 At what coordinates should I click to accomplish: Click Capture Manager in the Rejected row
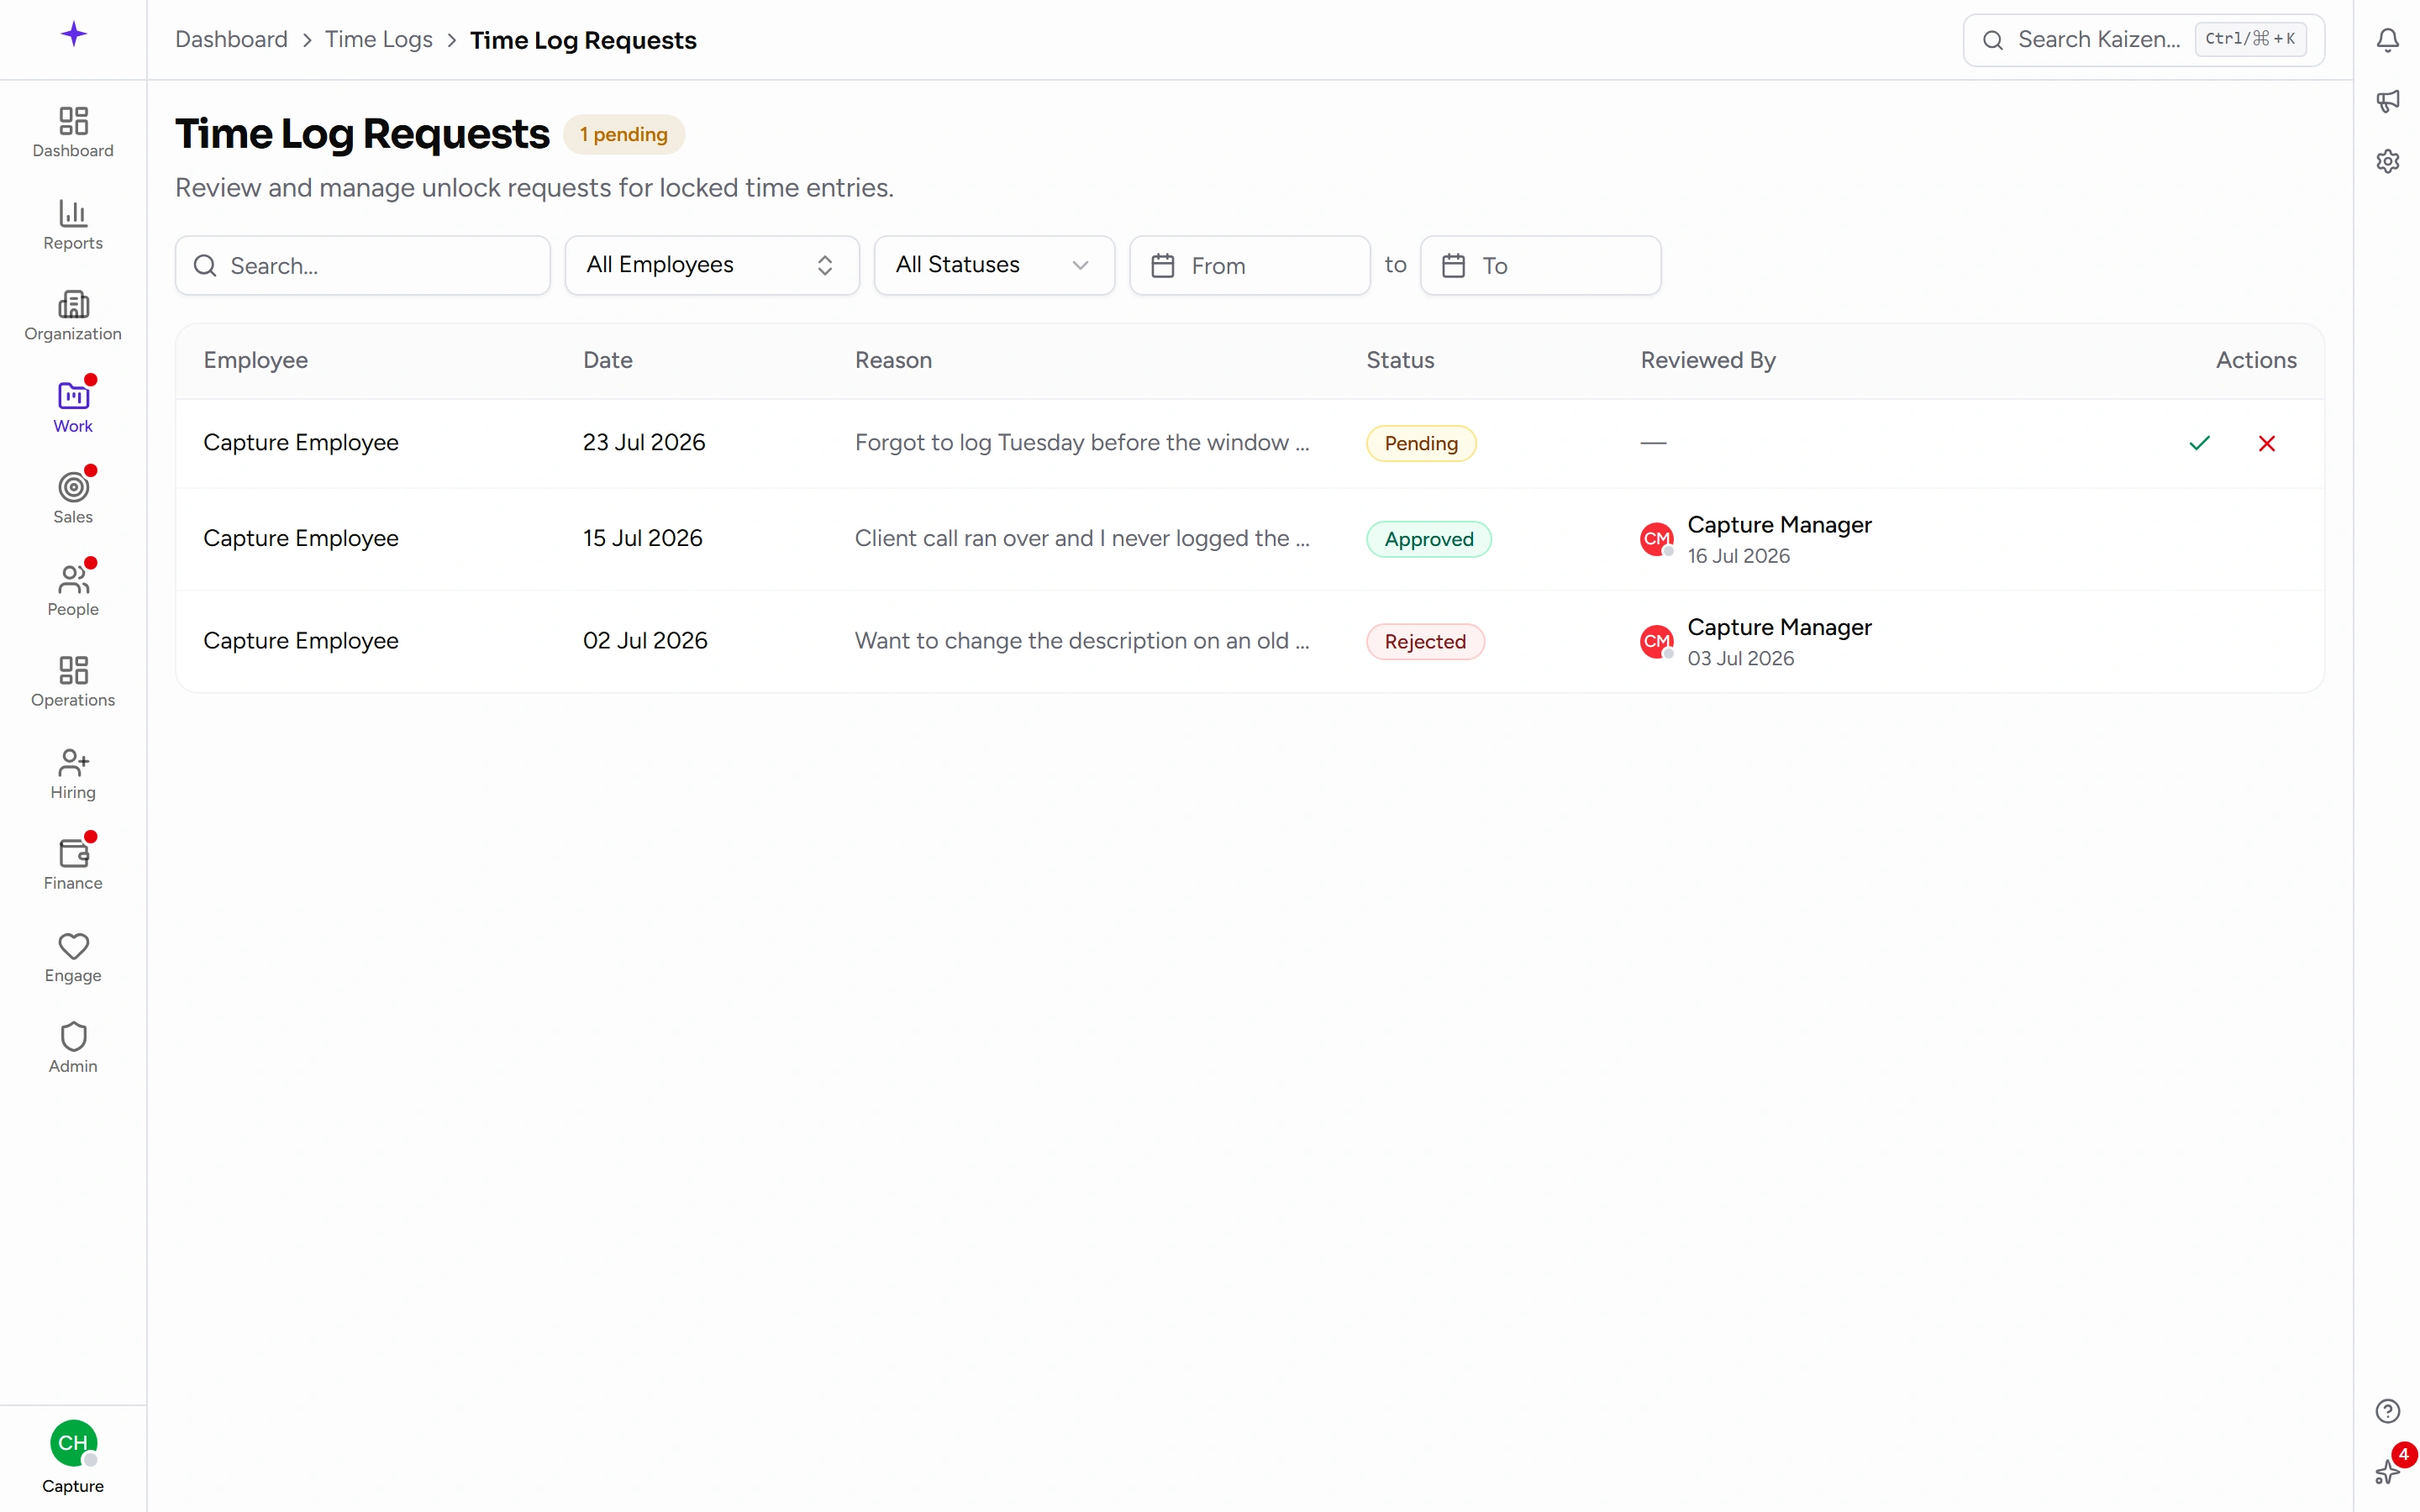tap(1779, 627)
